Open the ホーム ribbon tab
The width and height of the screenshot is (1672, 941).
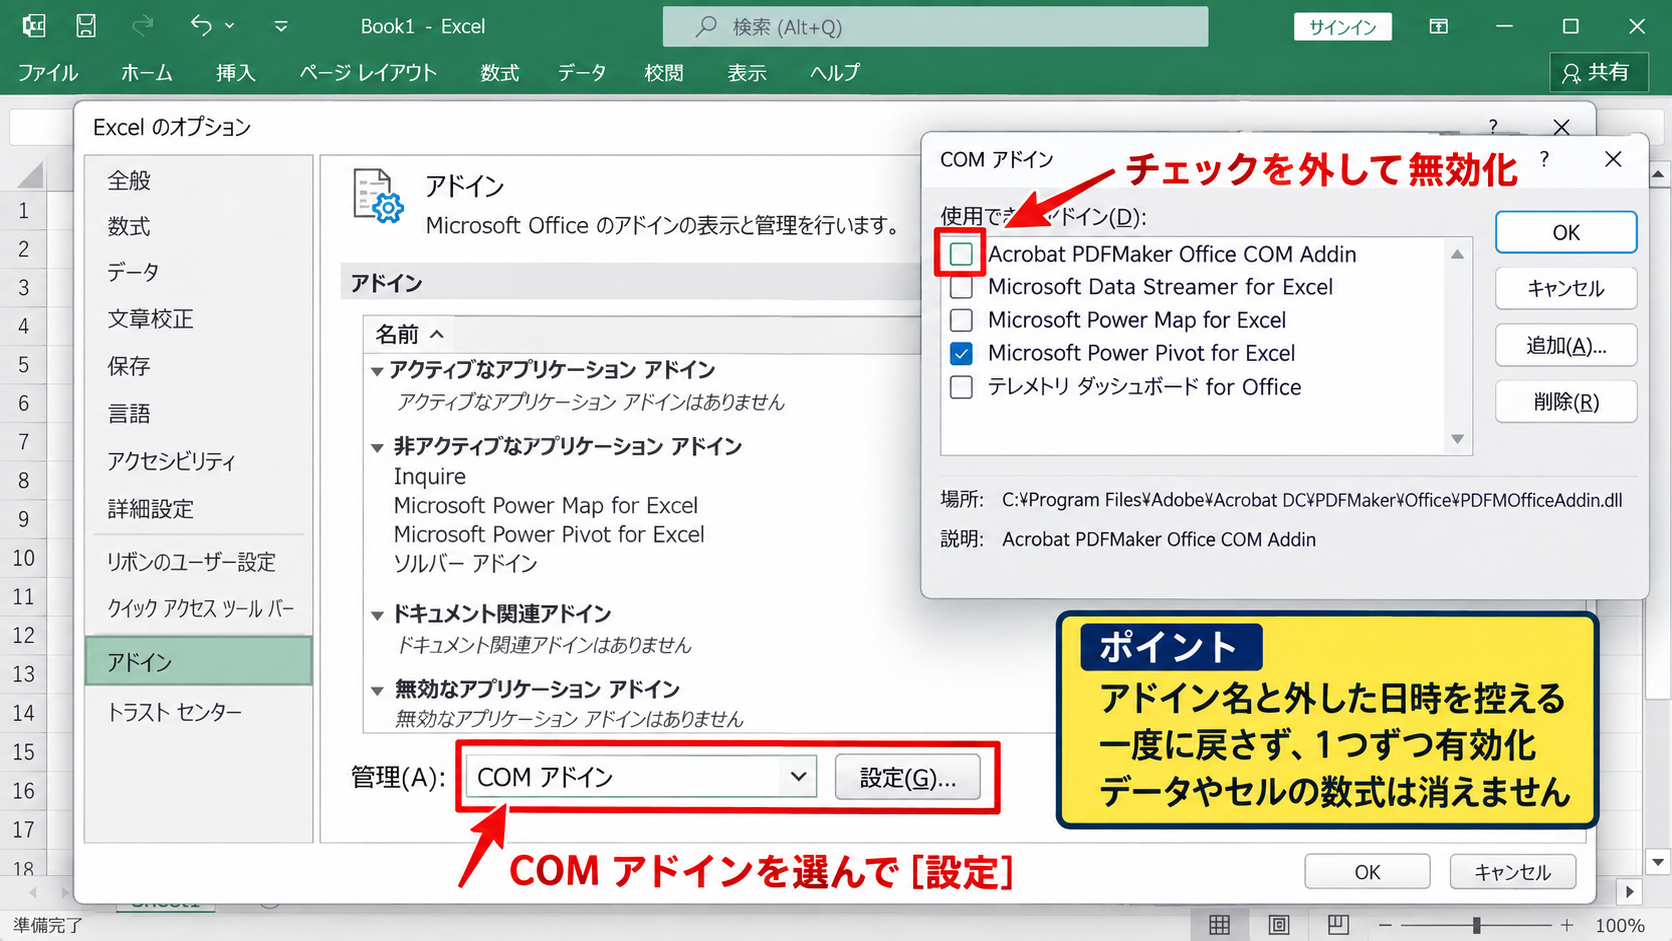point(146,72)
